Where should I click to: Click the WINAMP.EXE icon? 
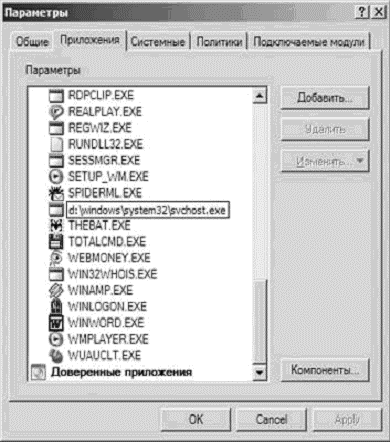click(56, 291)
